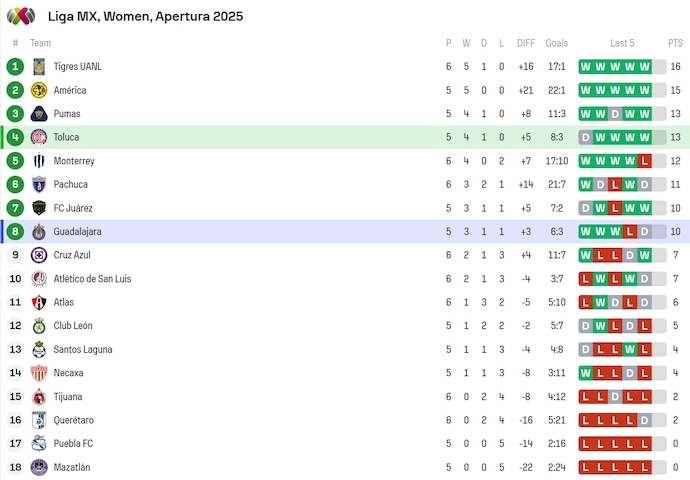Open the Liga MX Women Apertura 2025 title

point(145,16)
